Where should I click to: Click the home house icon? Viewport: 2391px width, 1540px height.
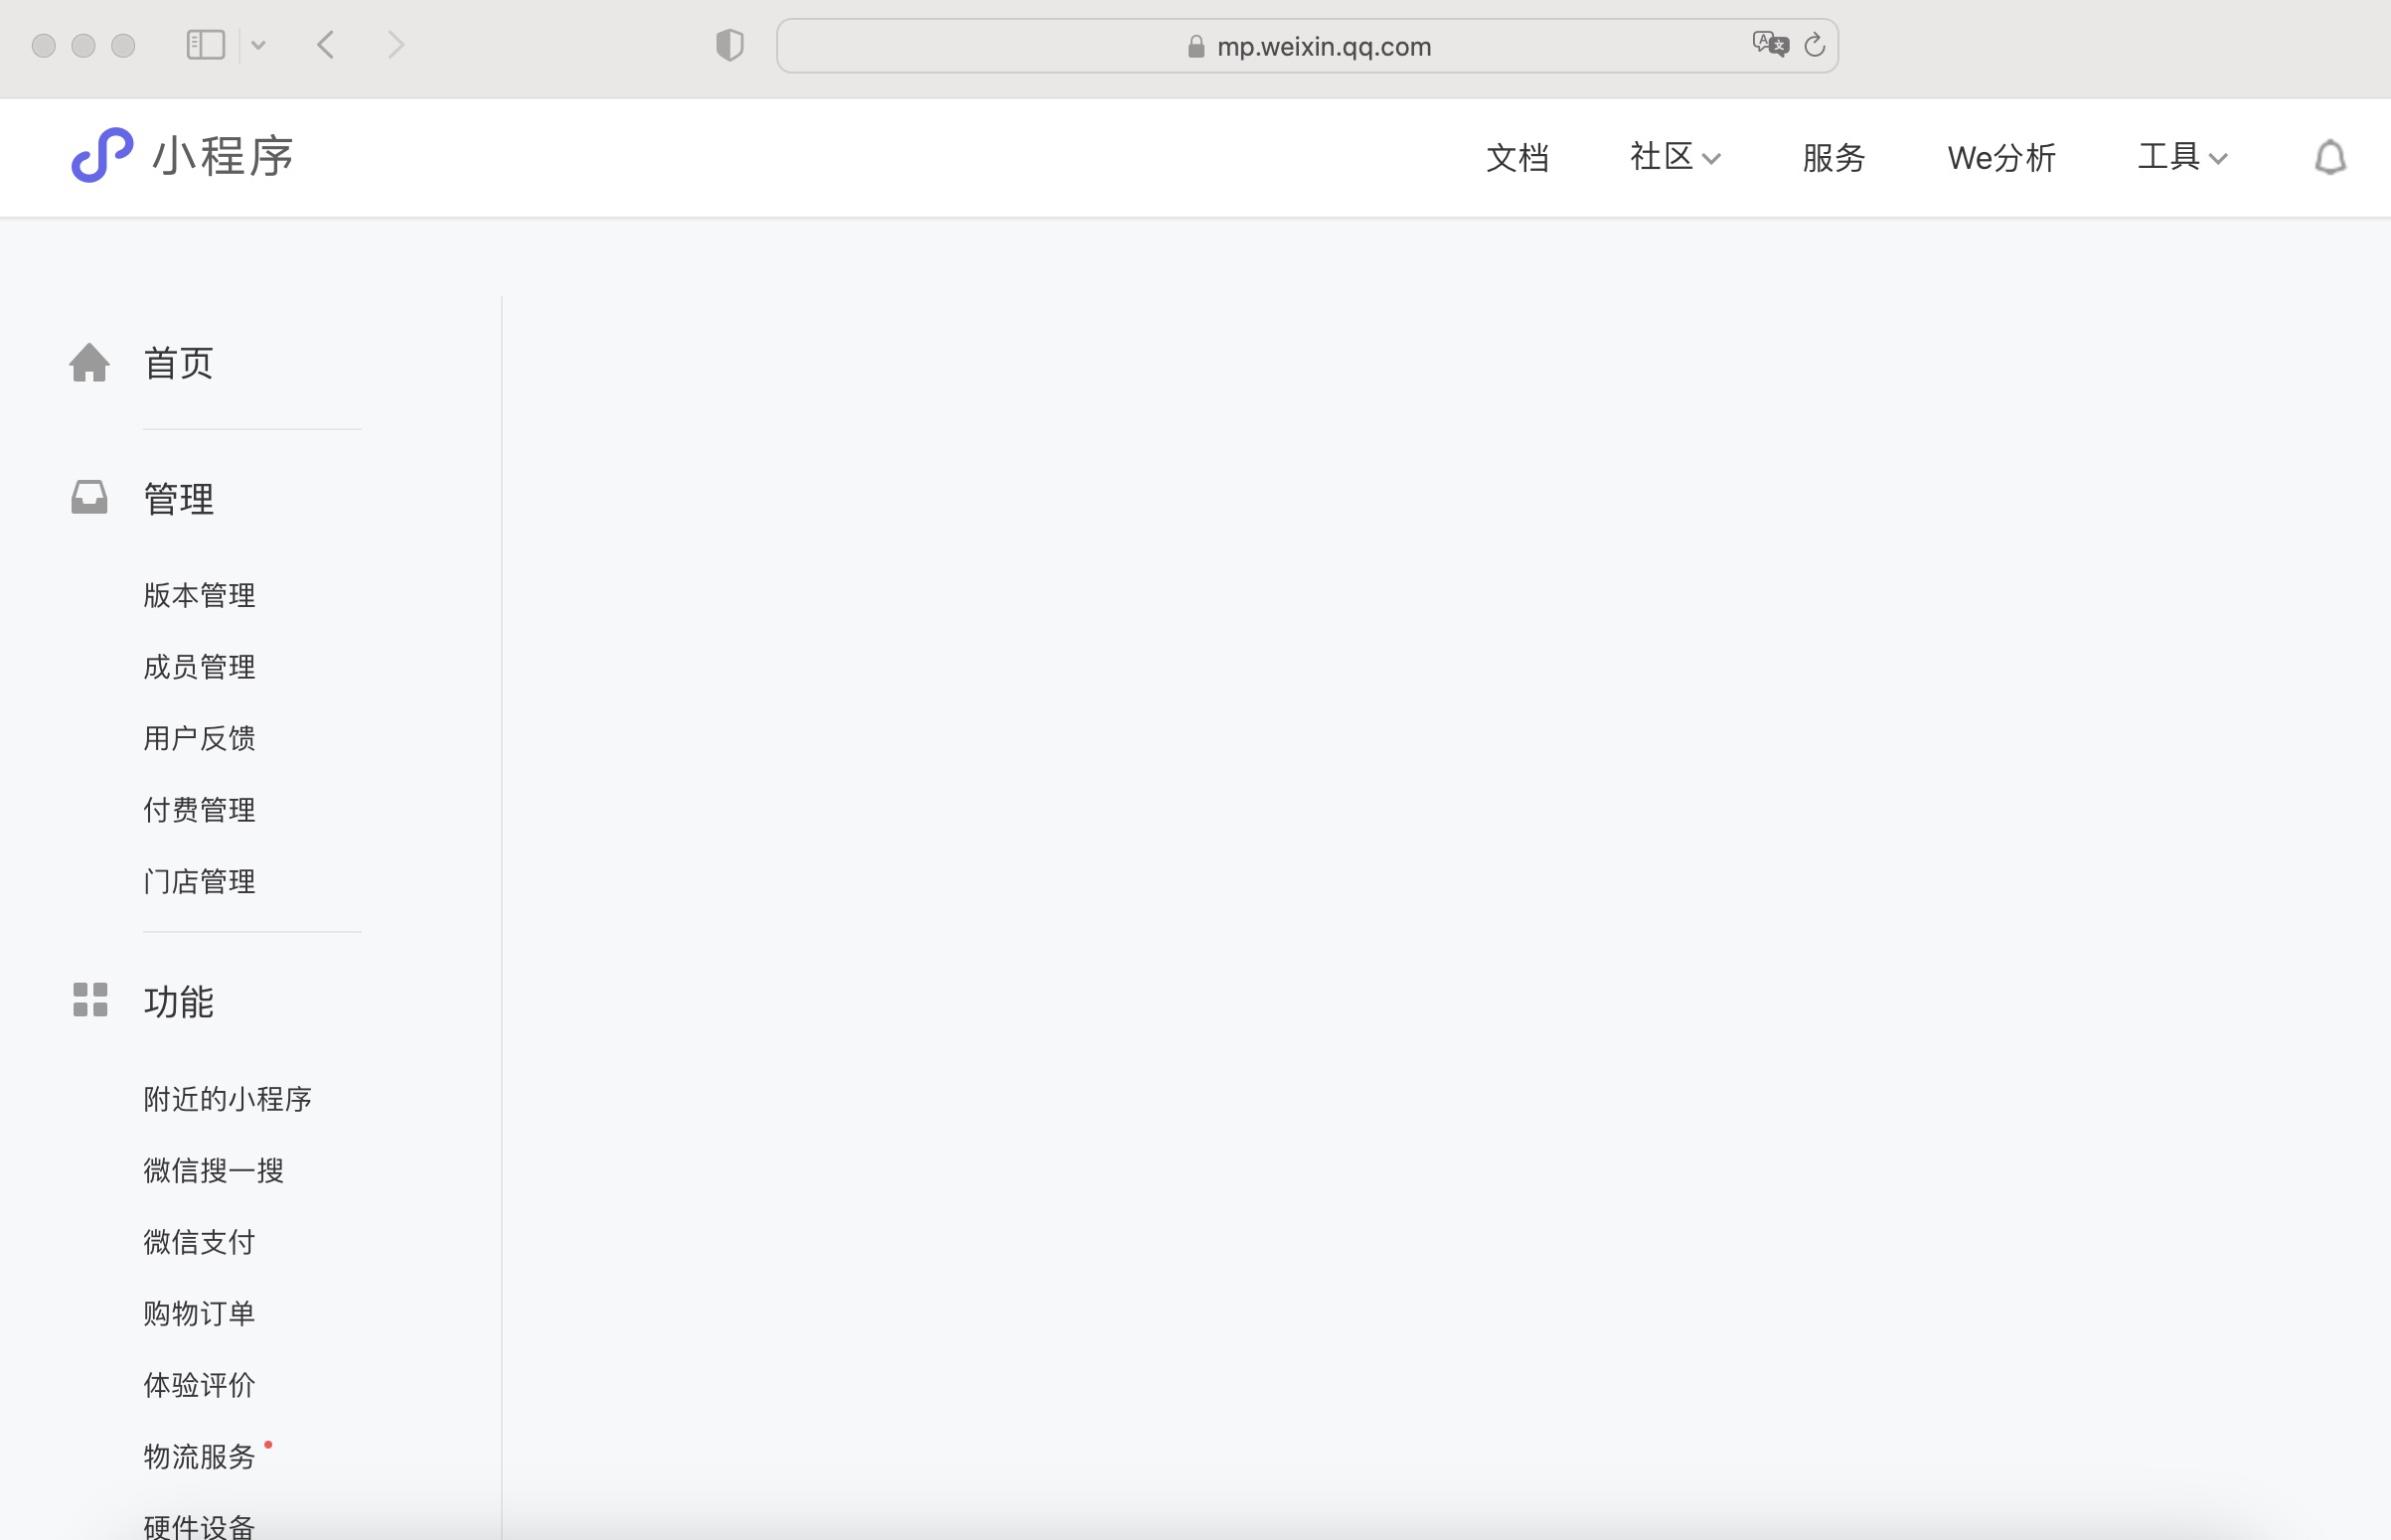89,362
